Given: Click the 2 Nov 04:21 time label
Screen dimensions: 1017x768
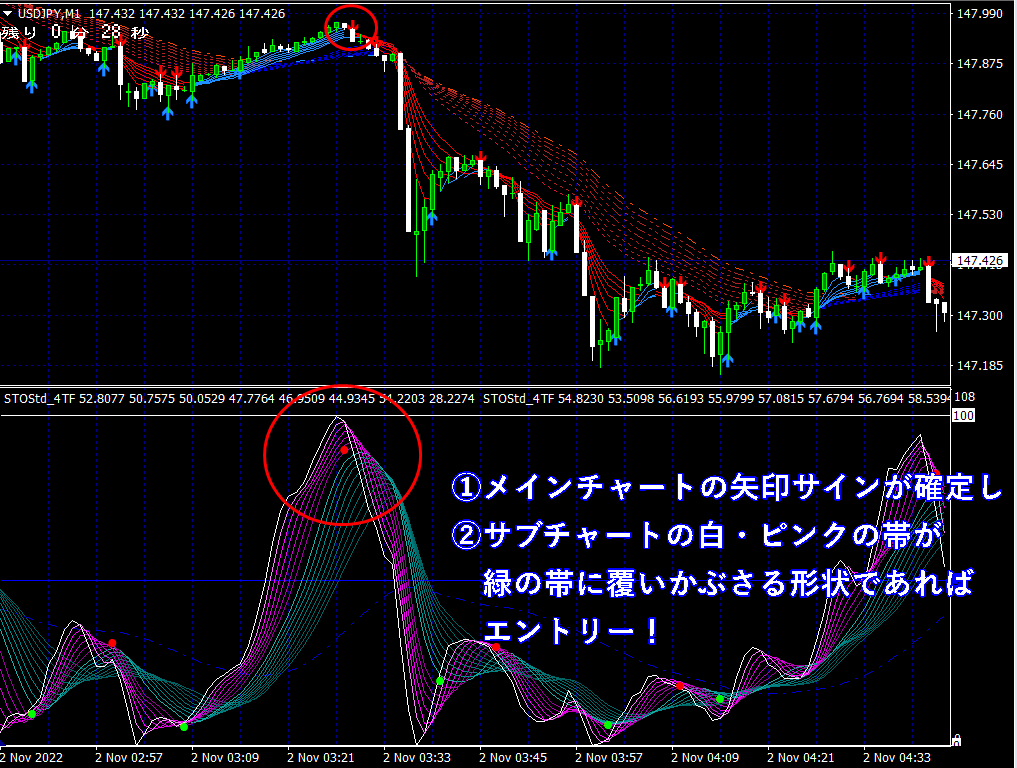Looking at the screenshot, I should 801,757.
